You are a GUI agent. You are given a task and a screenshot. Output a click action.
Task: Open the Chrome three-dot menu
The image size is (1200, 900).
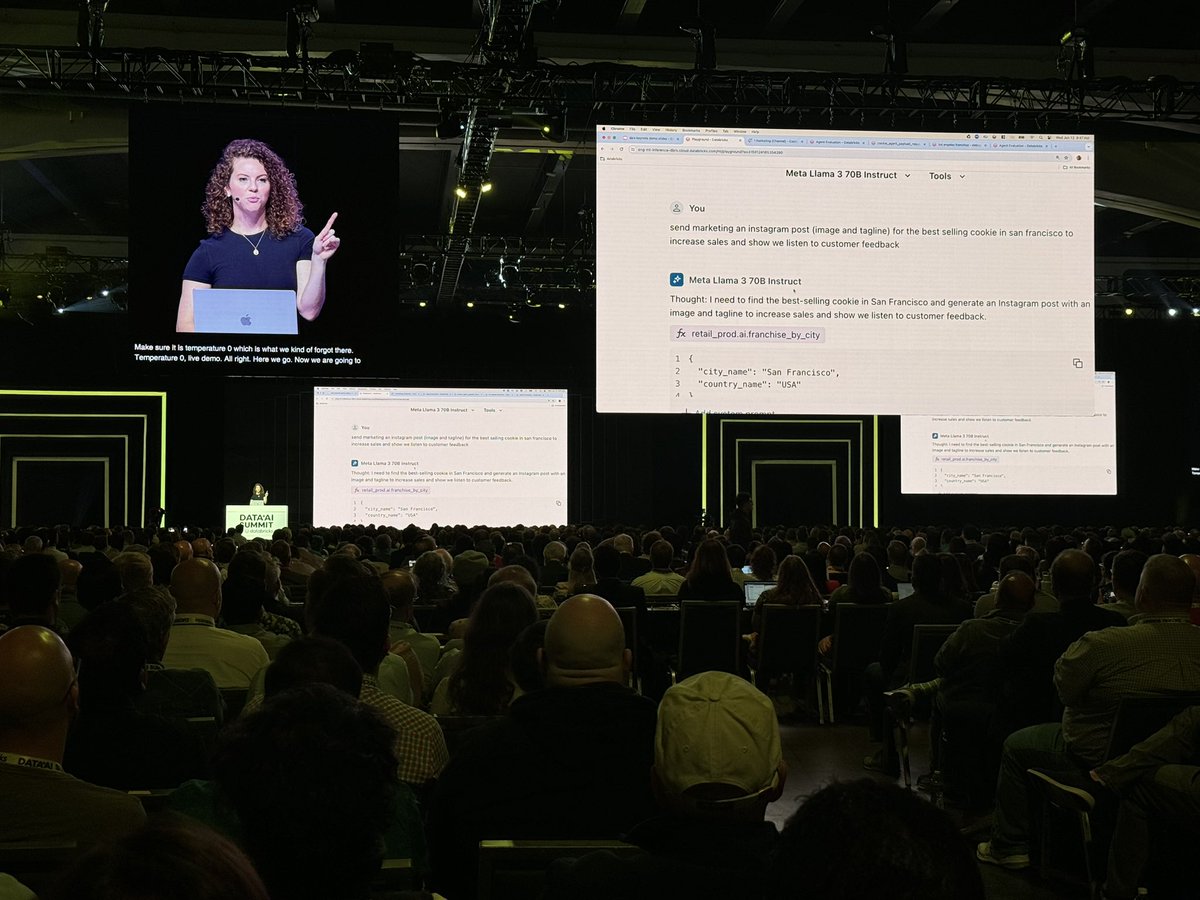pyautogui.click(x=1088, y=158)
